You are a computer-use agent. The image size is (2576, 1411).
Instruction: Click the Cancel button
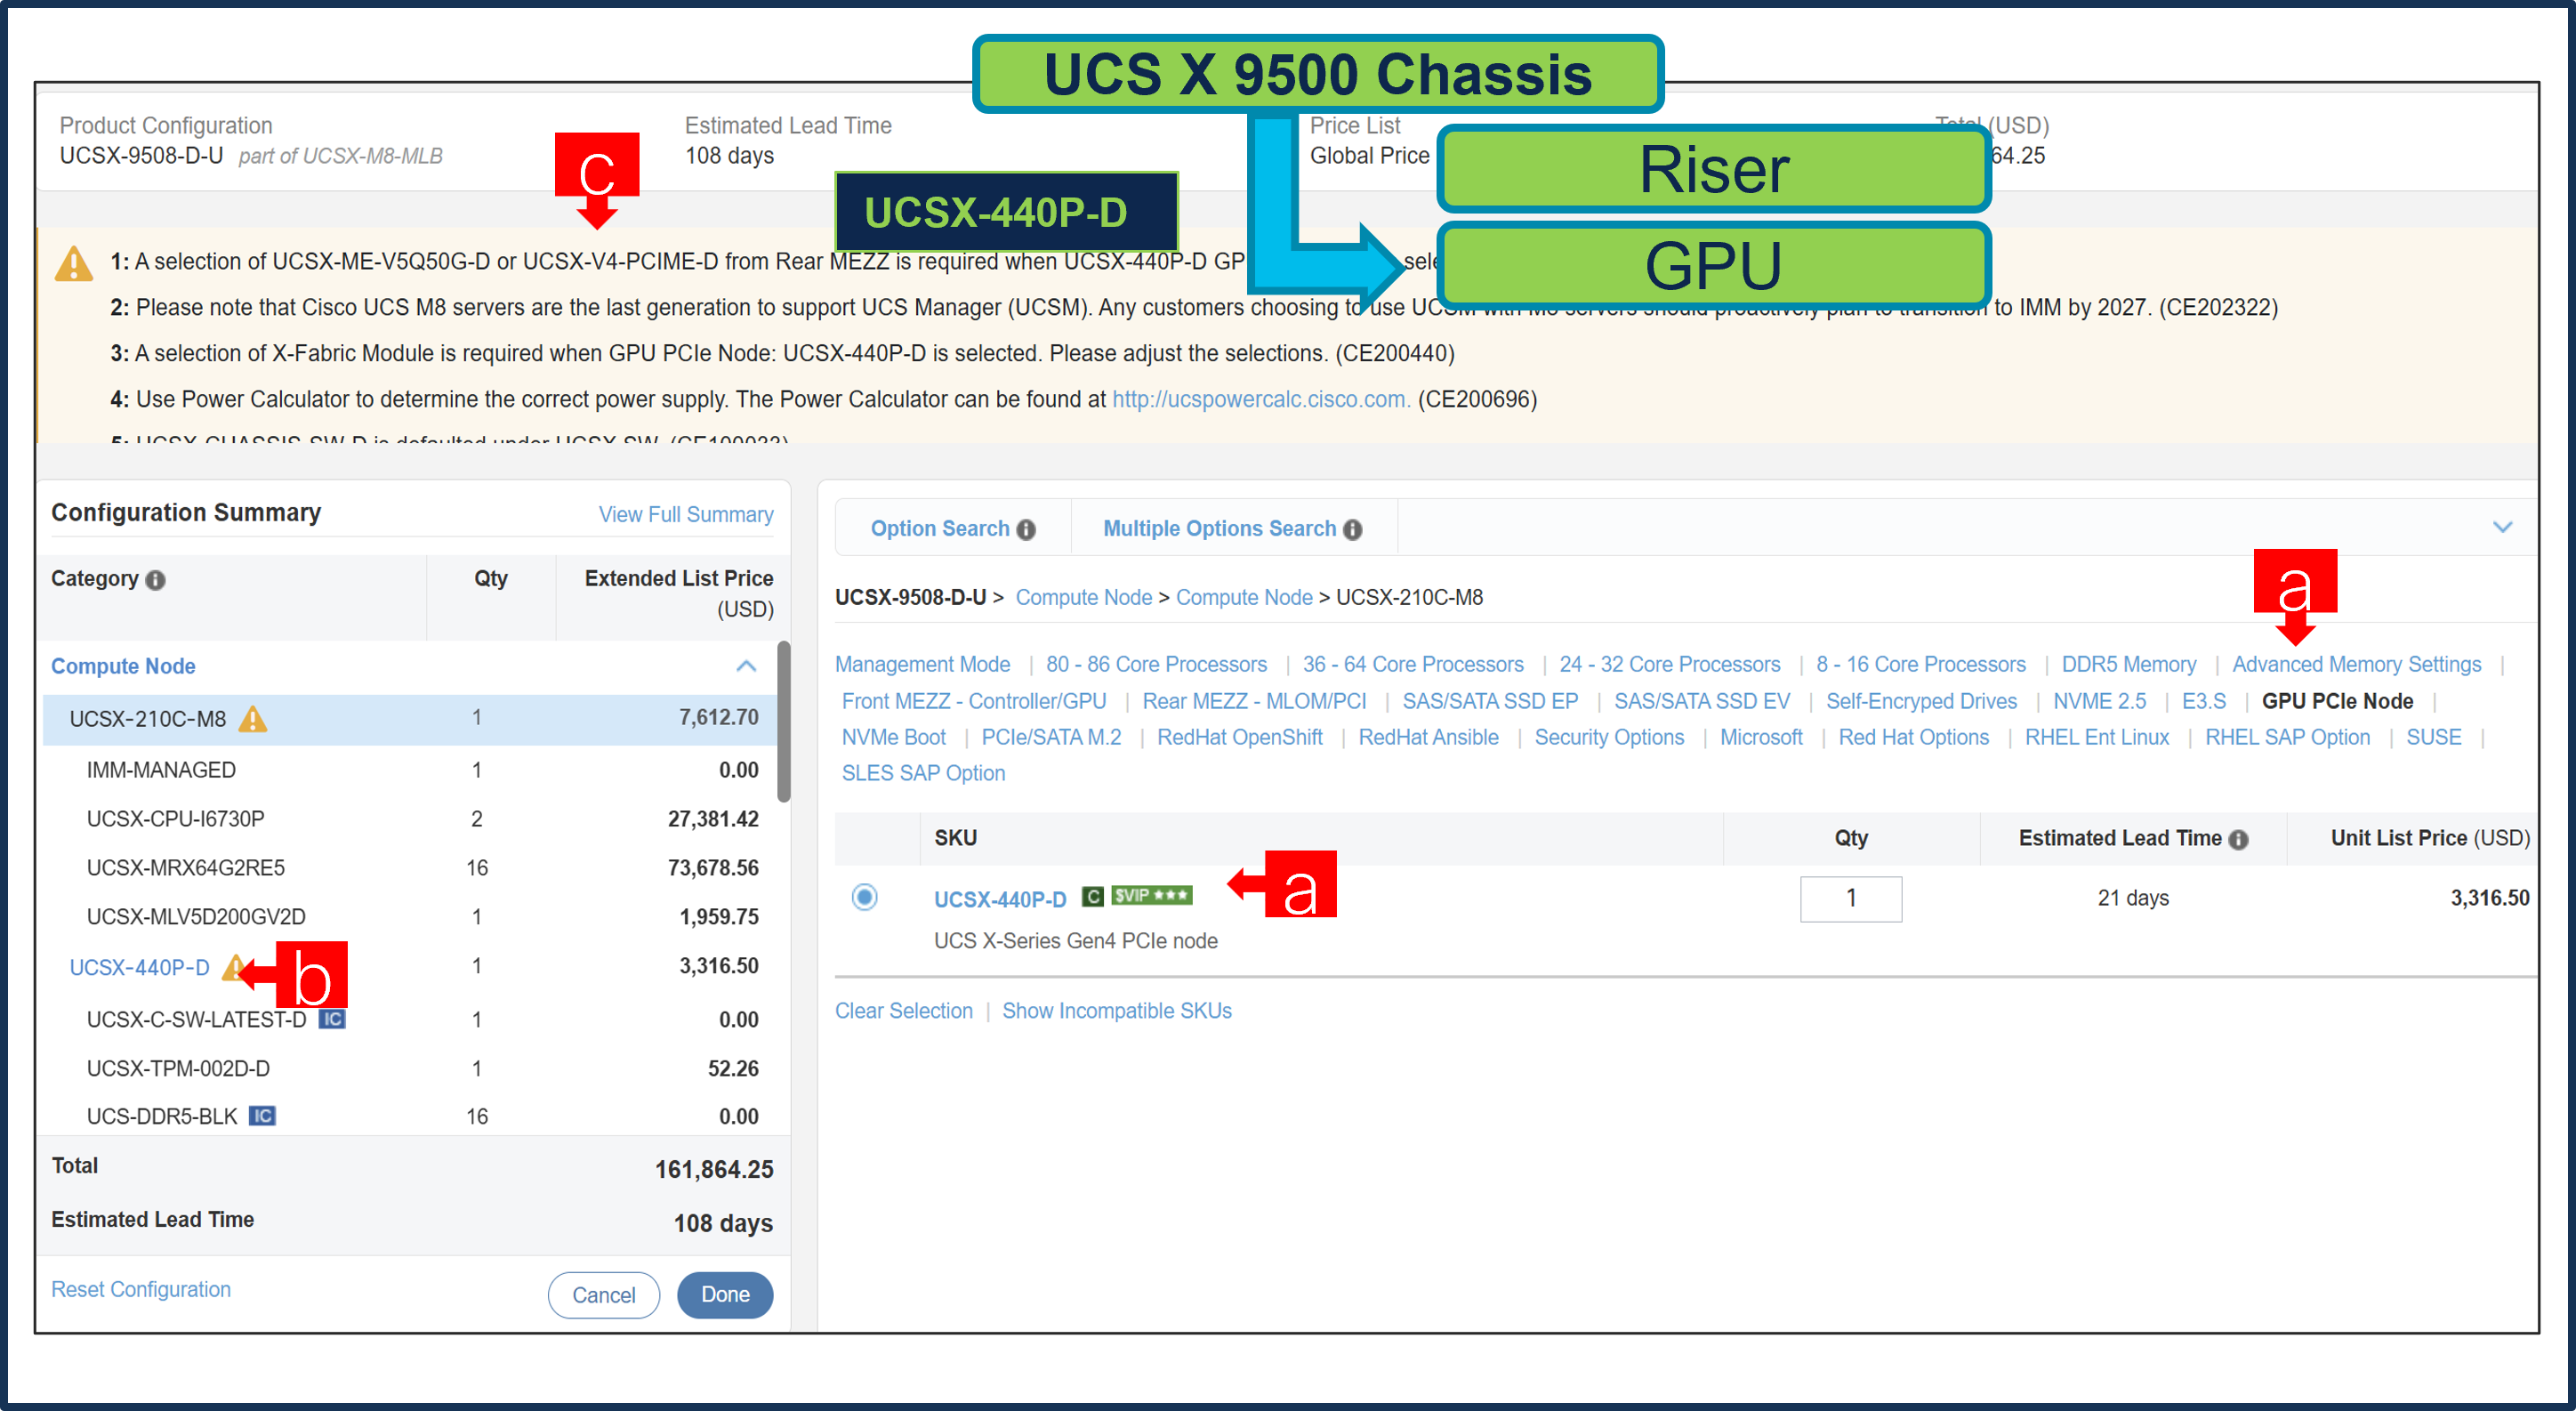click(604, 1295)
